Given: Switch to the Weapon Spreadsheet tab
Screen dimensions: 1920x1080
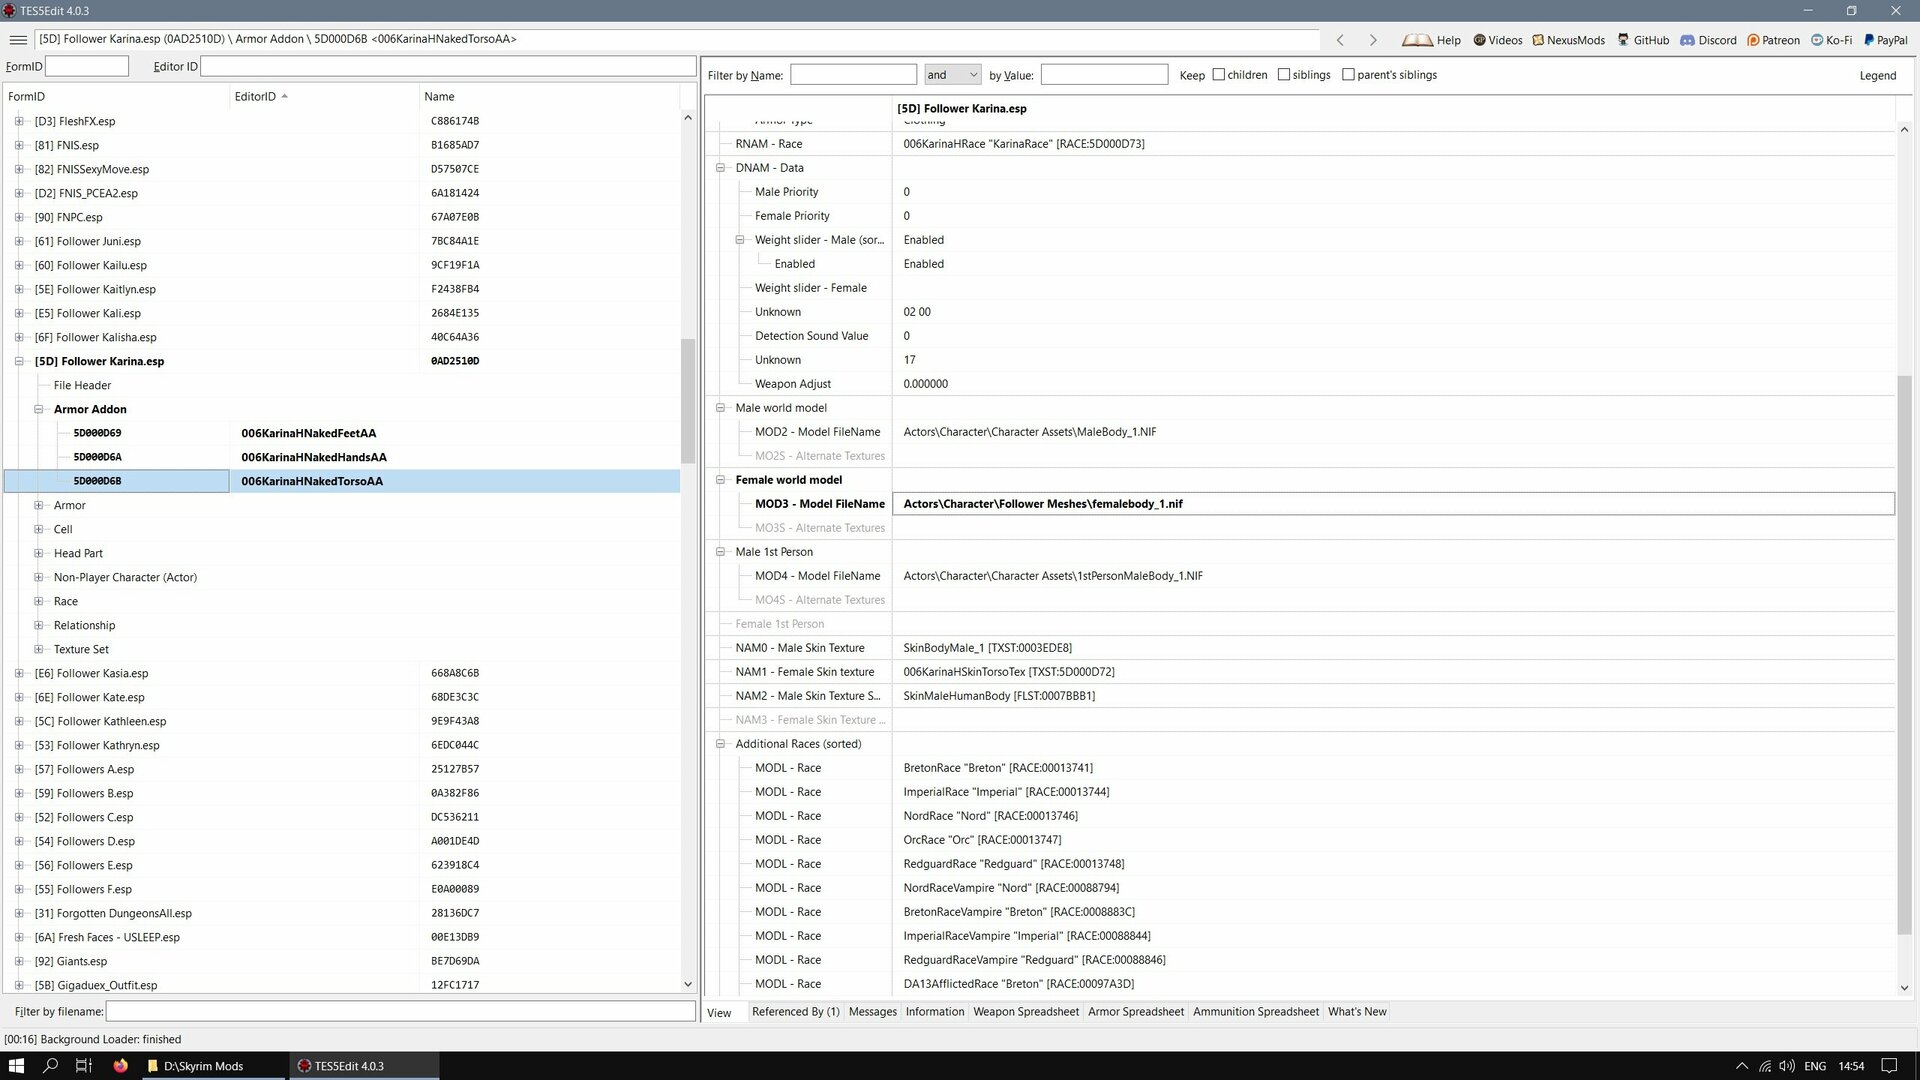Looking at the screenshot, I should (1026, 1012).
